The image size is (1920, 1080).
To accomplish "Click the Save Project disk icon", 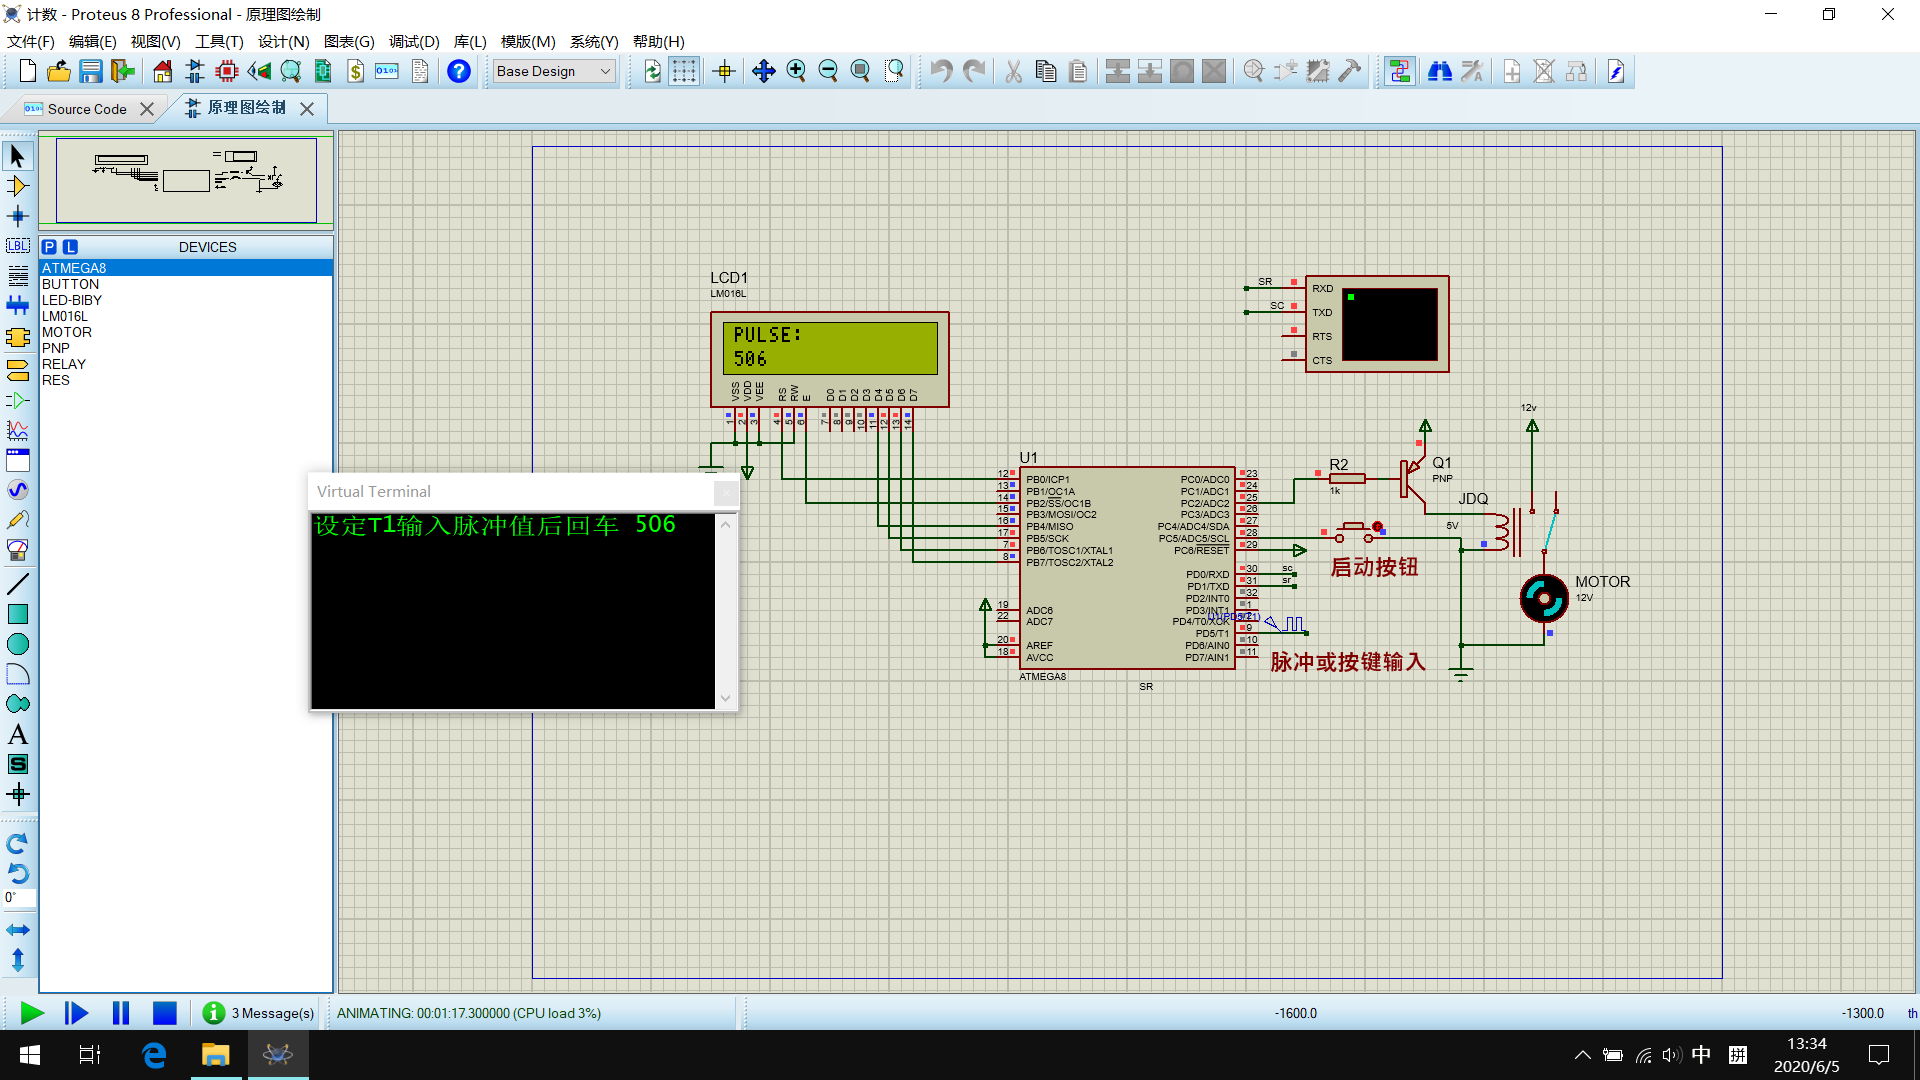I will coord(91,71).
